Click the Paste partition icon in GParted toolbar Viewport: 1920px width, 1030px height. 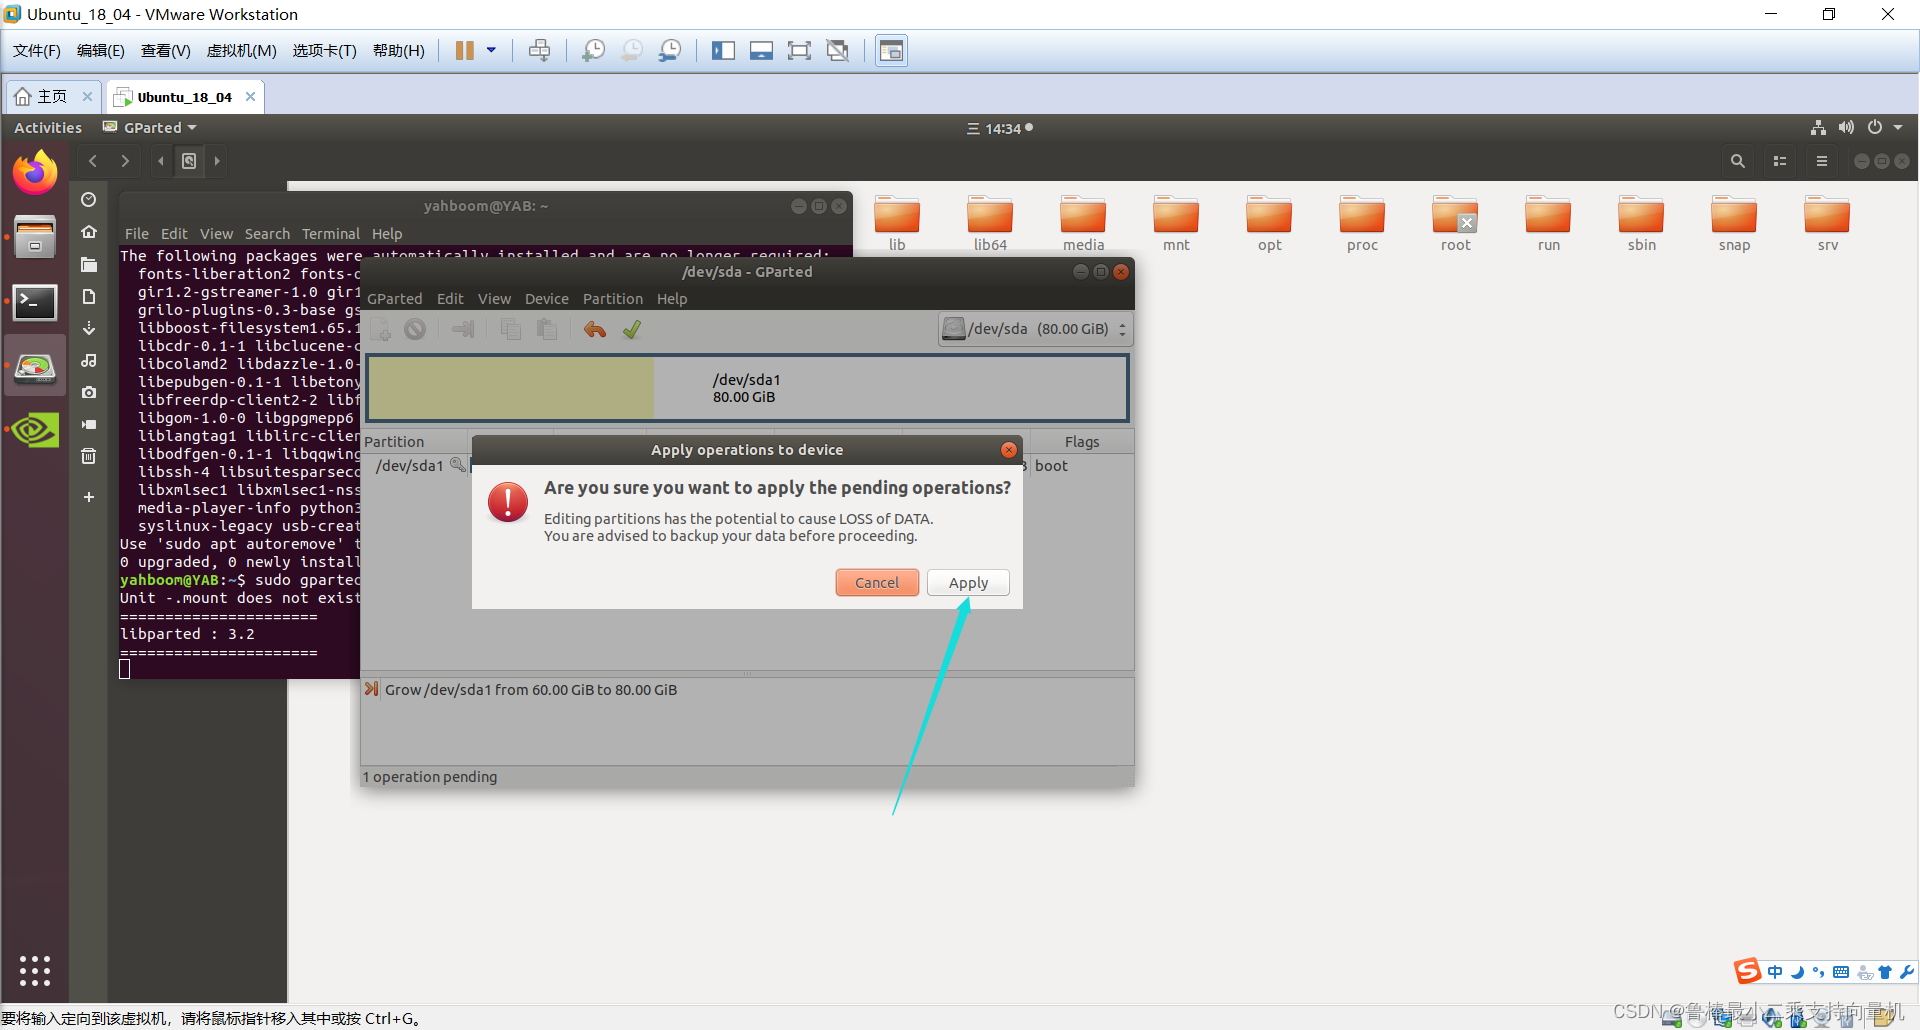[547, 329]
